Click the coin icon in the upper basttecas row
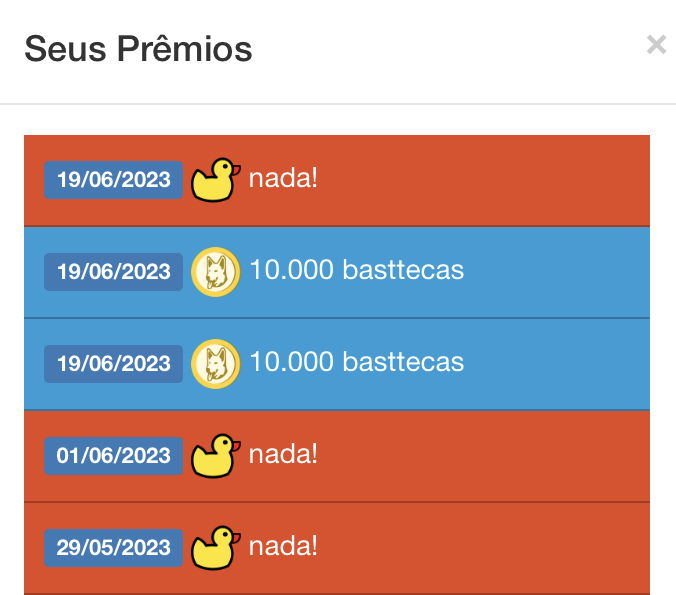 215,271
